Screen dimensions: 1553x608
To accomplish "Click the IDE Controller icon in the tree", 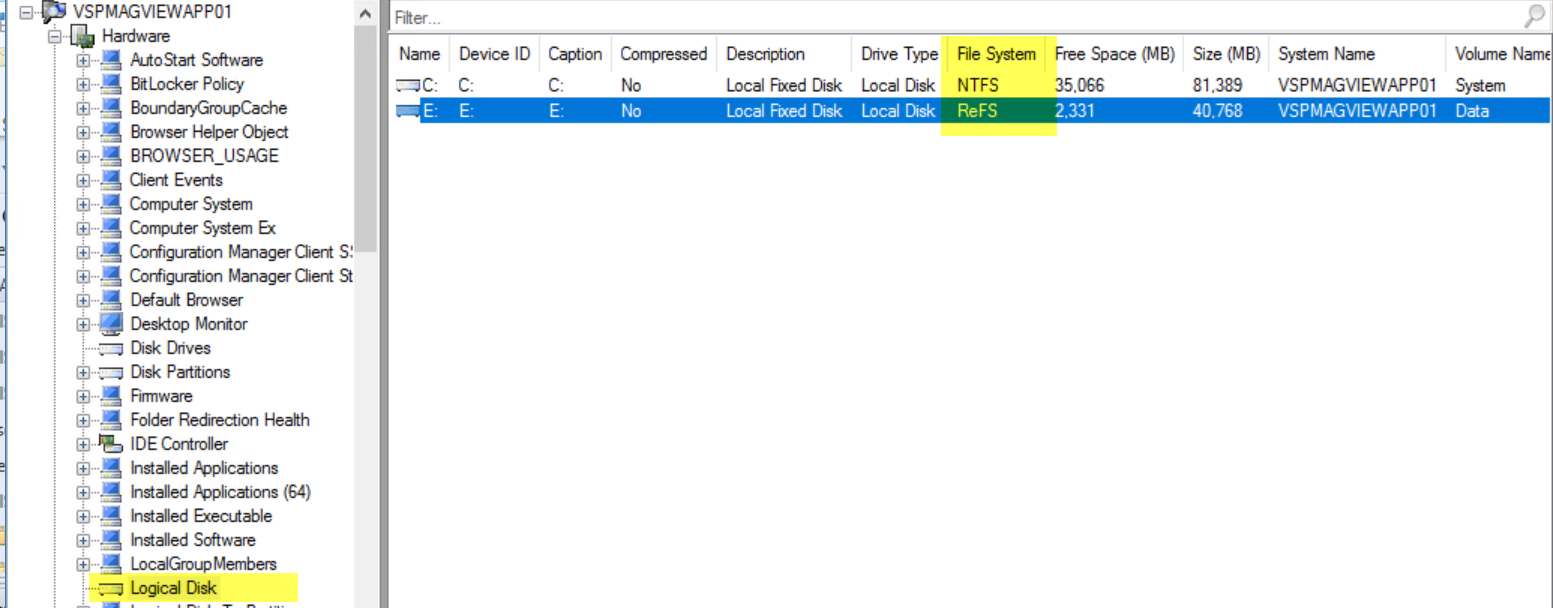I will (x=110, y=444).
